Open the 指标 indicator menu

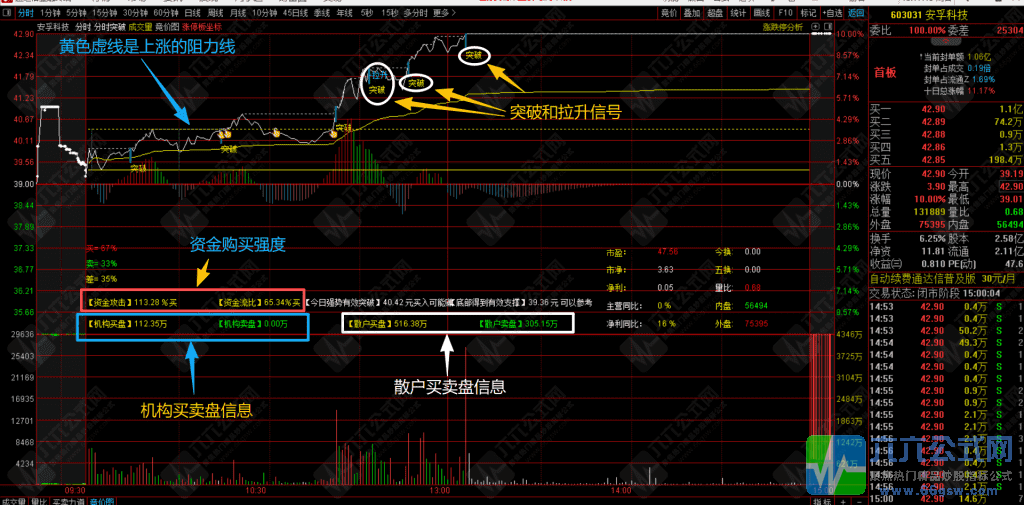[821, 501]
